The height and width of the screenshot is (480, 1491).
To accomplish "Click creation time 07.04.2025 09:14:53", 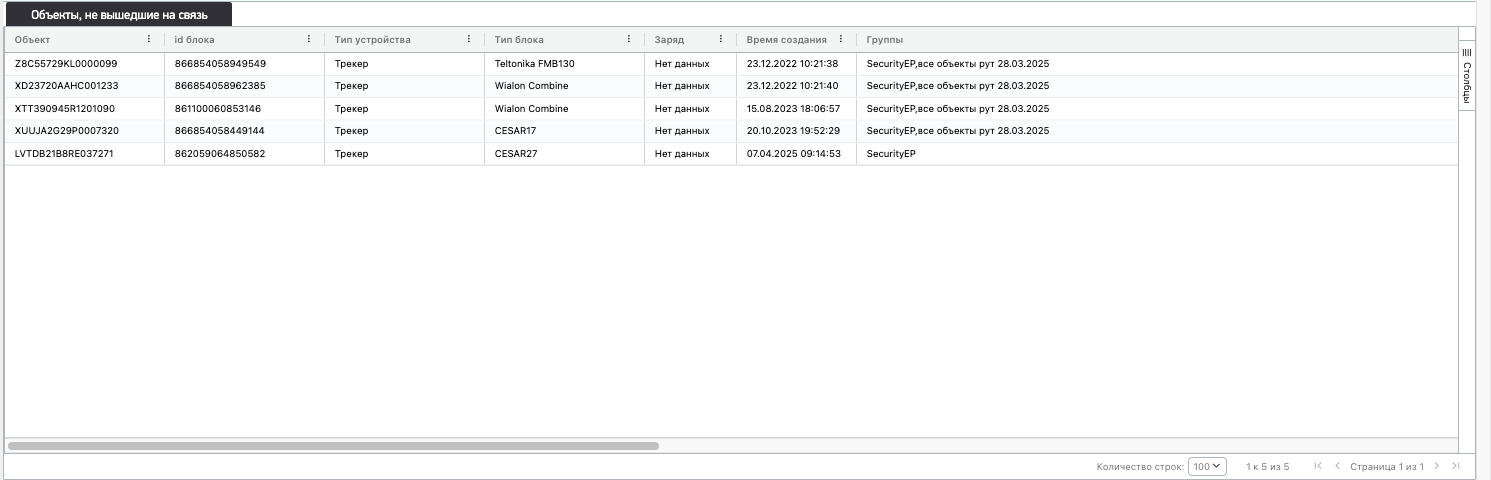I will (794, 154).
